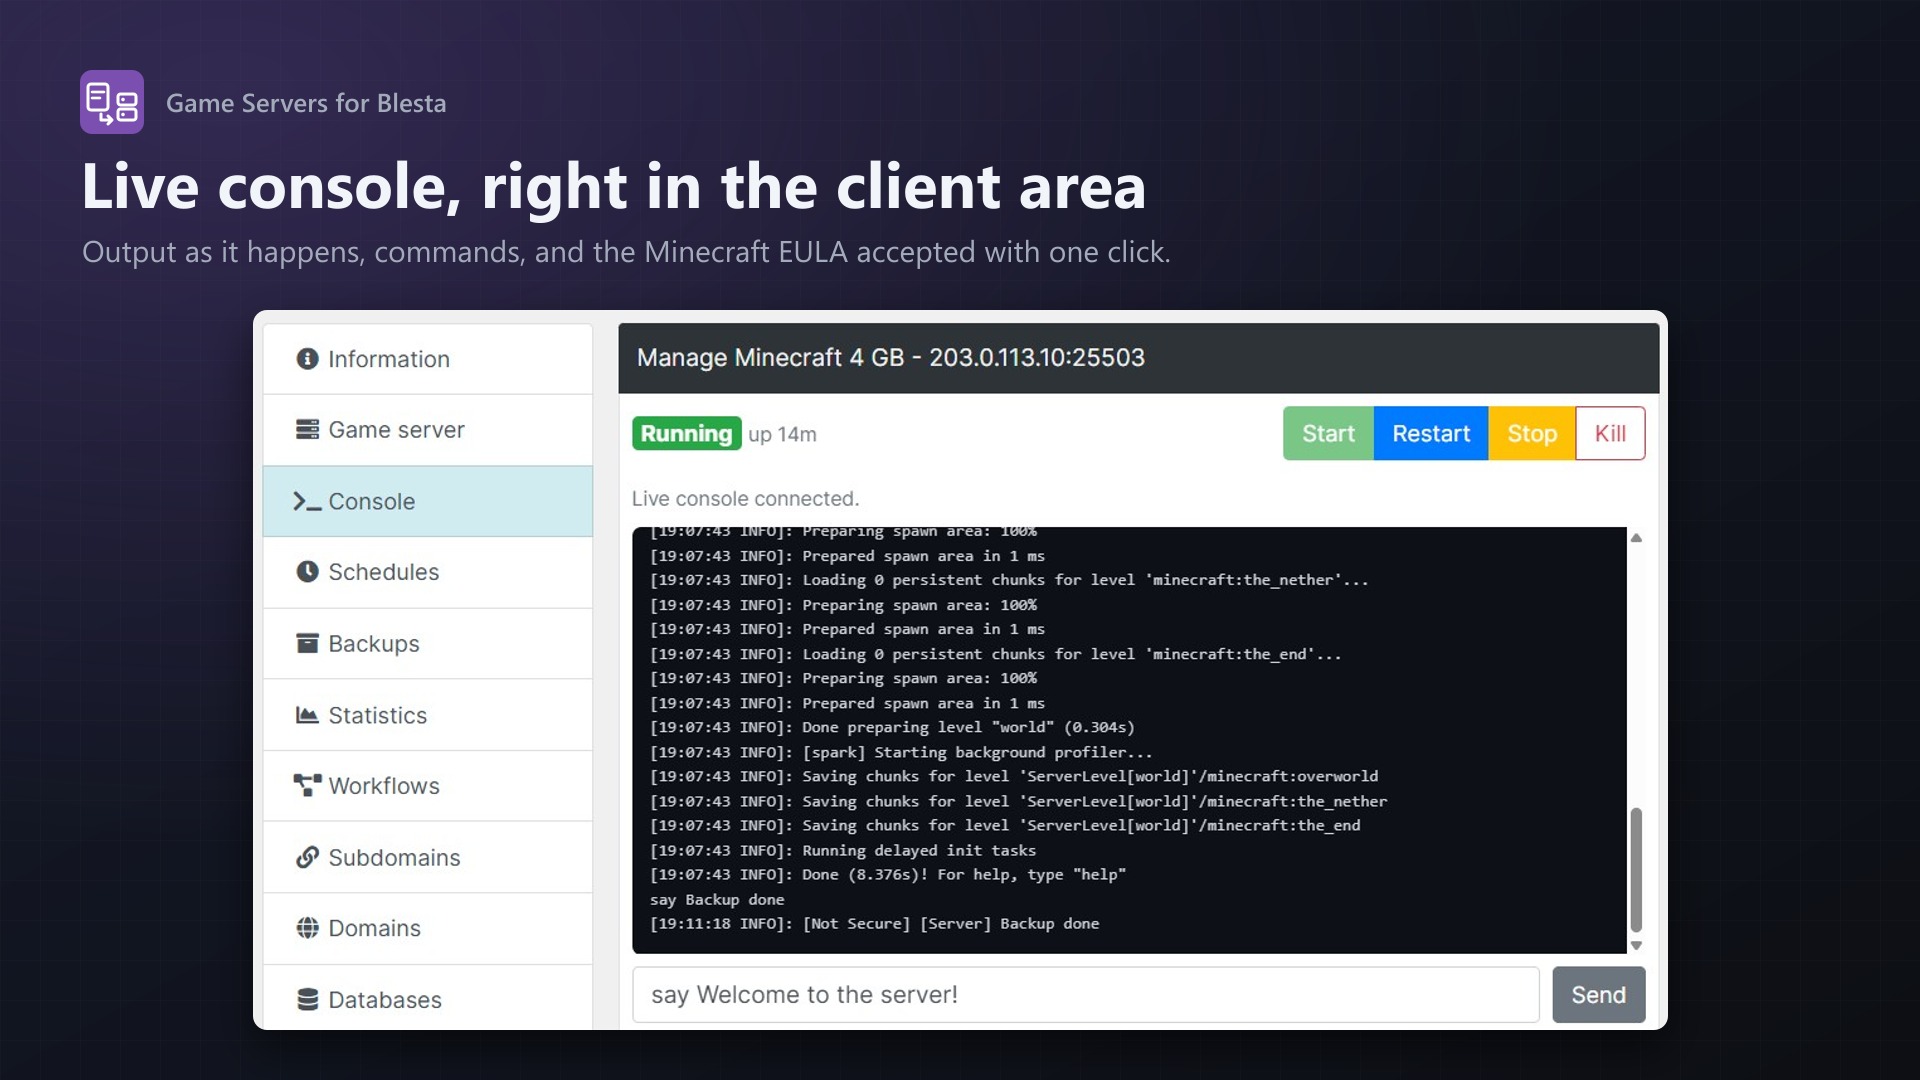Screen dimensions: 1920x1080
Task: Click the green Running status badge
Action: click(687, 434)
